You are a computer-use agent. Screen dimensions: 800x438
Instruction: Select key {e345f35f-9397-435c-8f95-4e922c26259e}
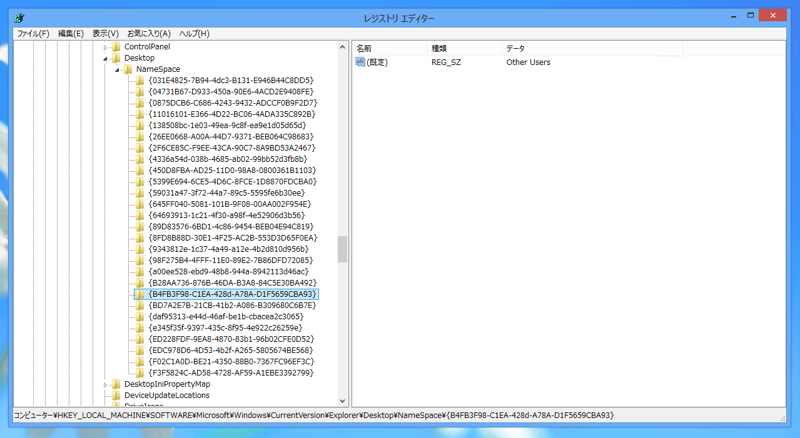[x=225, y=328]
